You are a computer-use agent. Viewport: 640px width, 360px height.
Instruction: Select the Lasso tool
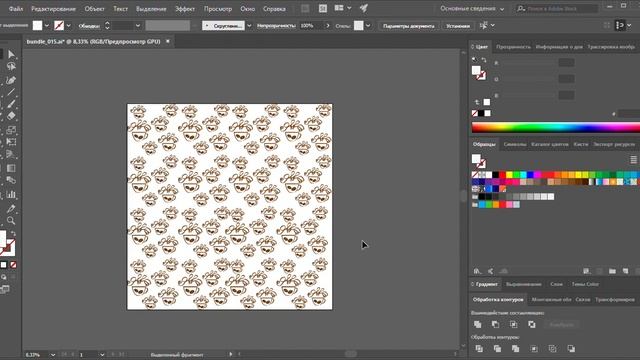(x=11, y=66)
